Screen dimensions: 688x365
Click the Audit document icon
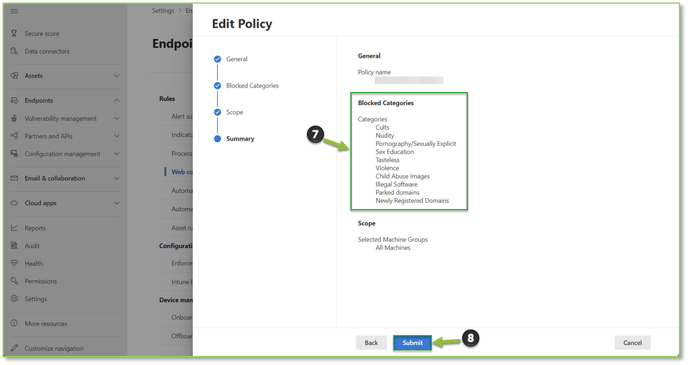pyautogui.click(x=14, y=246)
